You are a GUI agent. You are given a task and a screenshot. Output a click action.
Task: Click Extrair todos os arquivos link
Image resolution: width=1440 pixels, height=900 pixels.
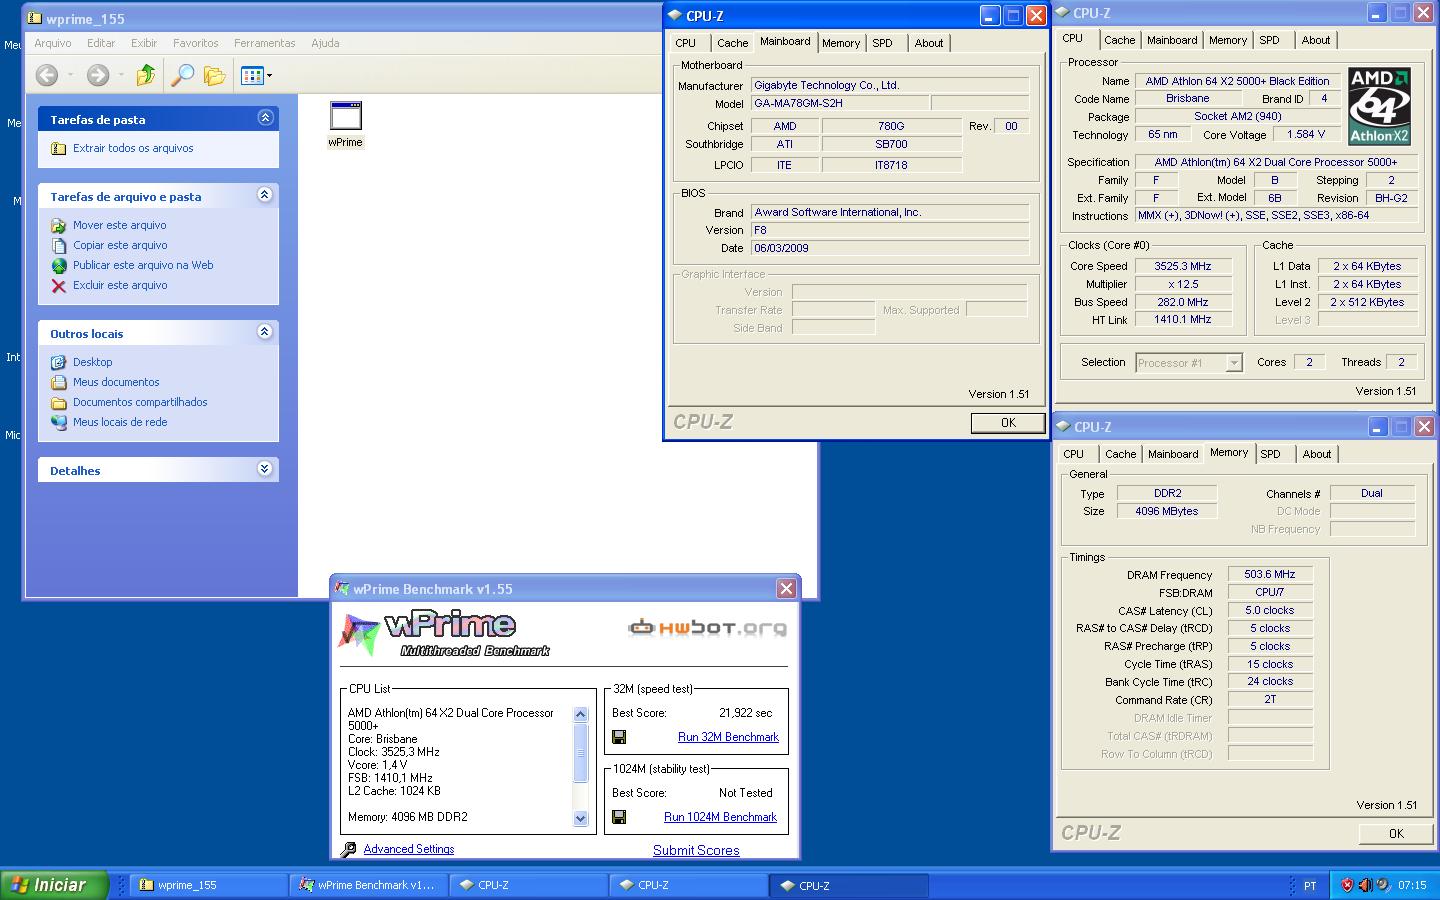[133, 148]
